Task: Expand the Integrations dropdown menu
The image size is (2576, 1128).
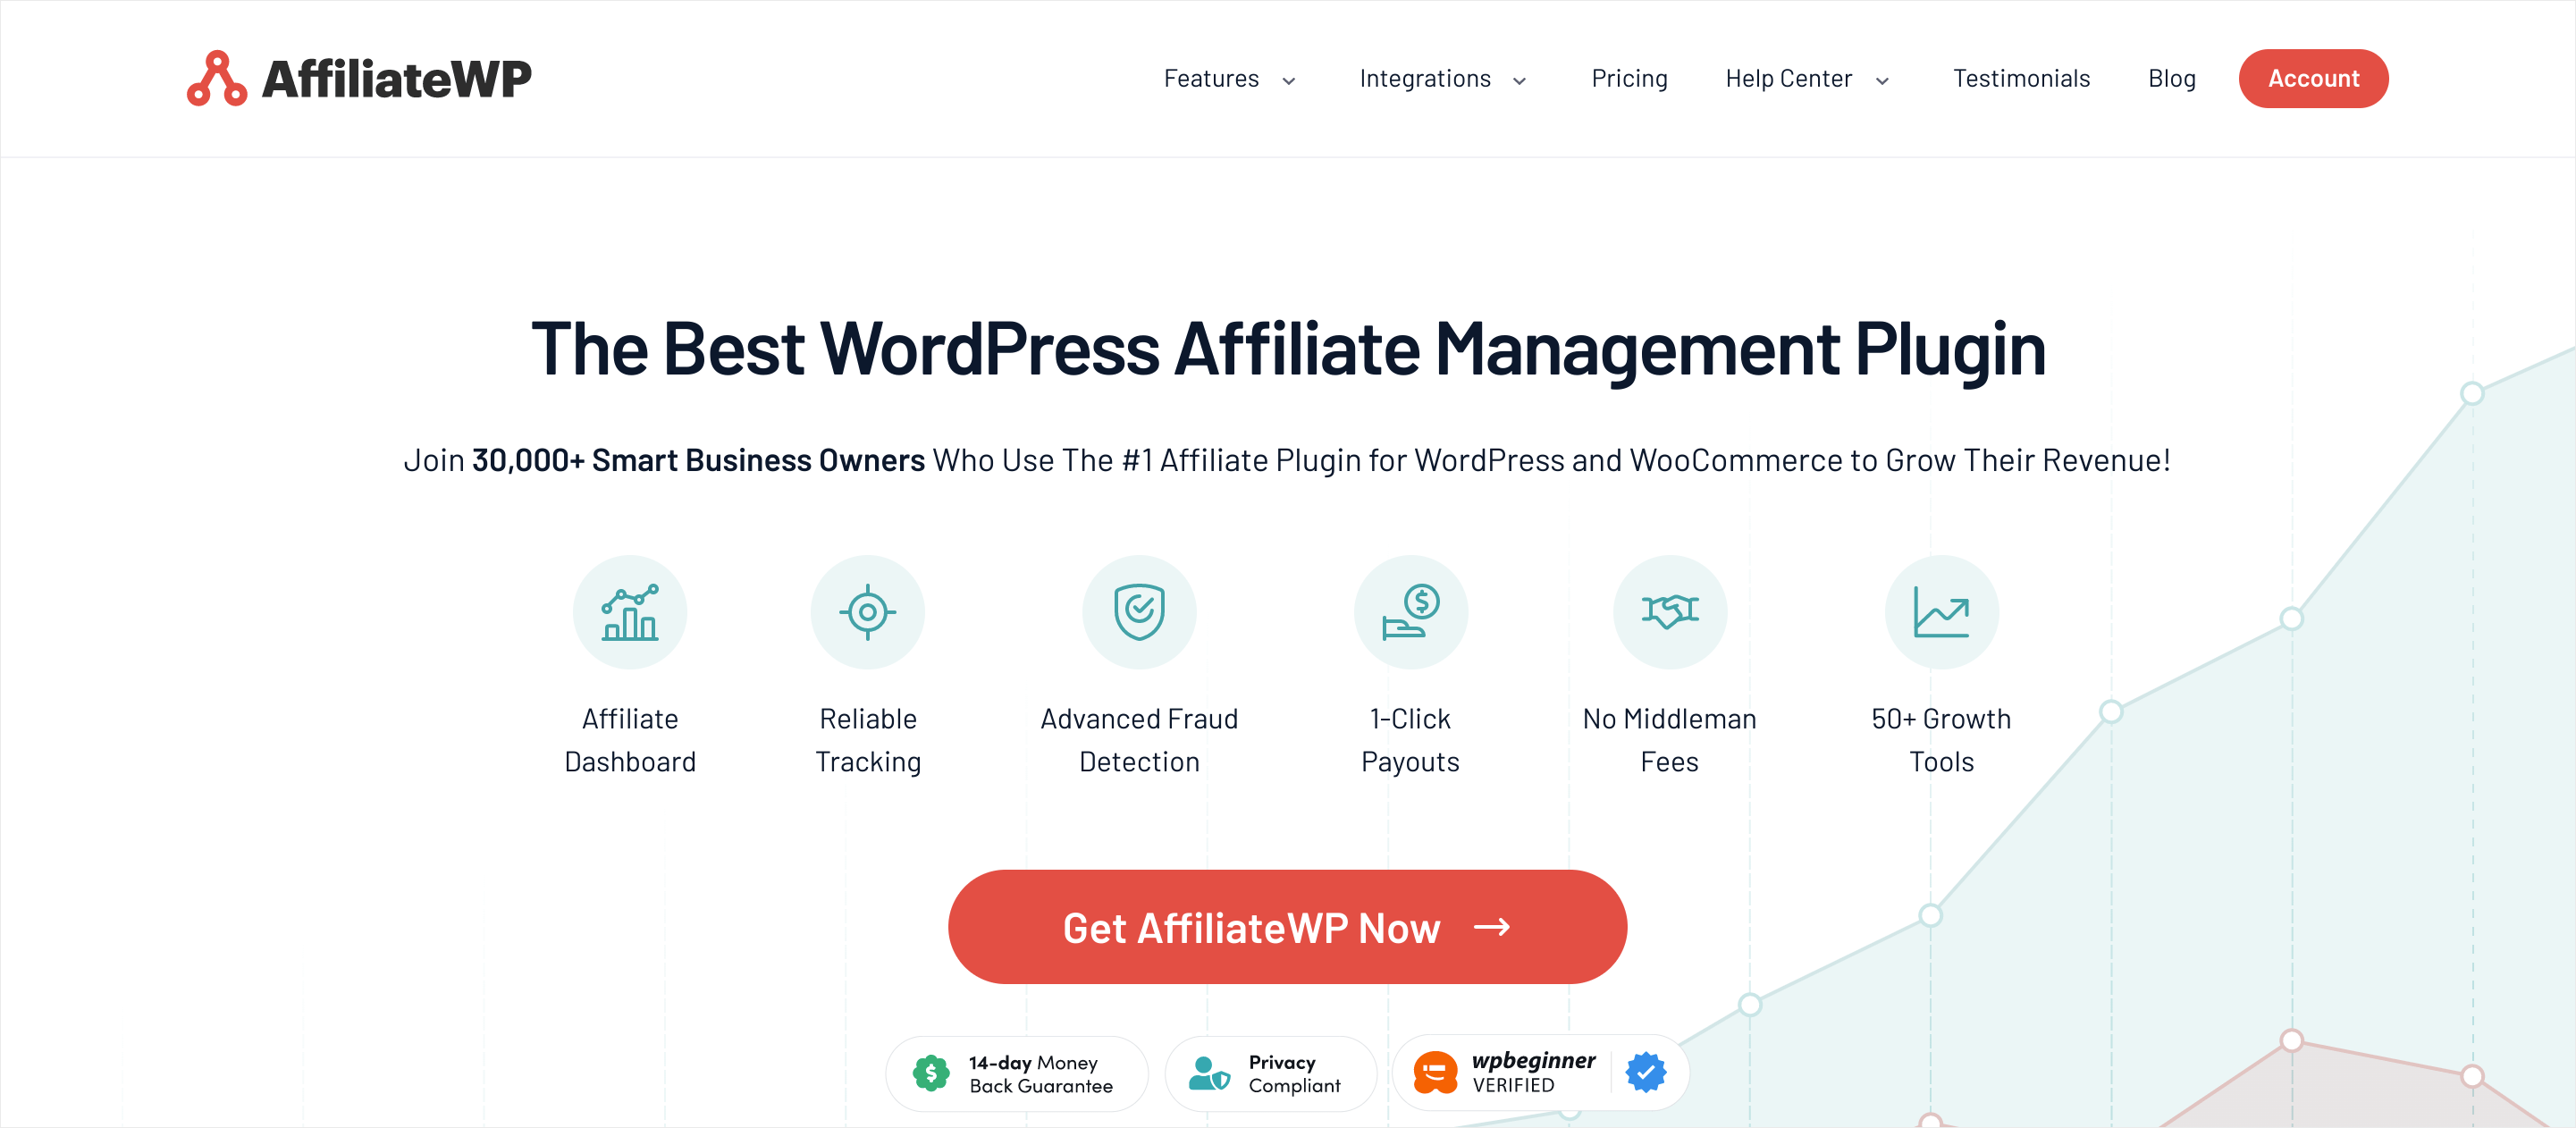Action: tap(1443, 77)
